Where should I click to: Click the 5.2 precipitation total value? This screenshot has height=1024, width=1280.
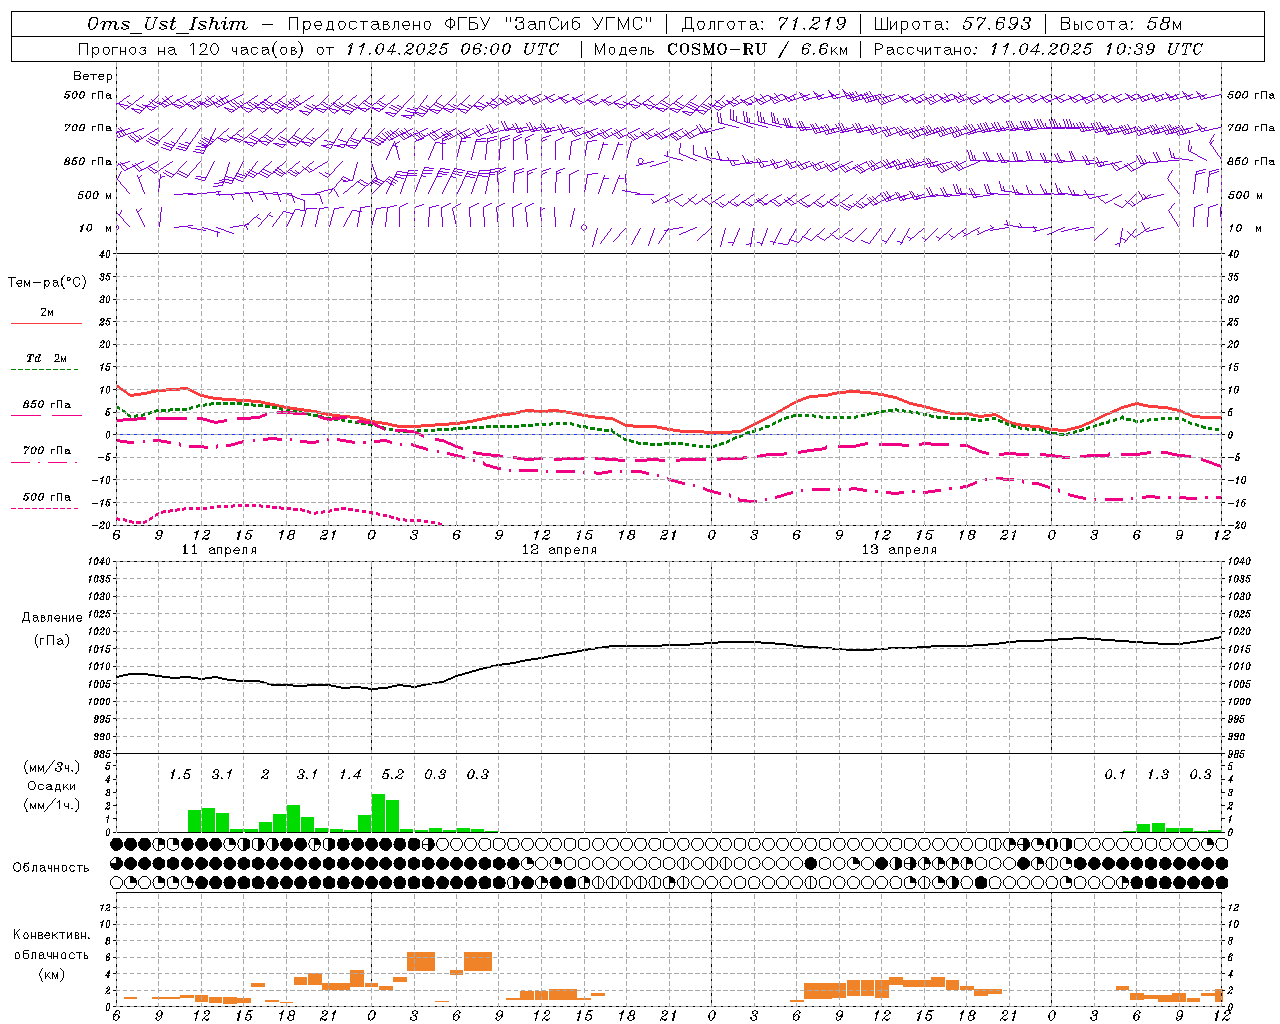pyautogui.click(x=393, y=775)
